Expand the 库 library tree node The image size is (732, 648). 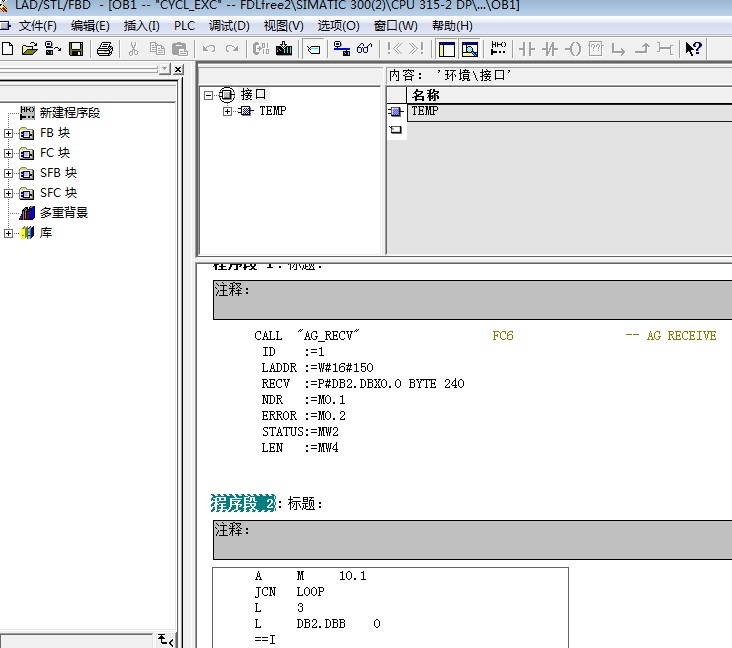click(x=8, y=233)
